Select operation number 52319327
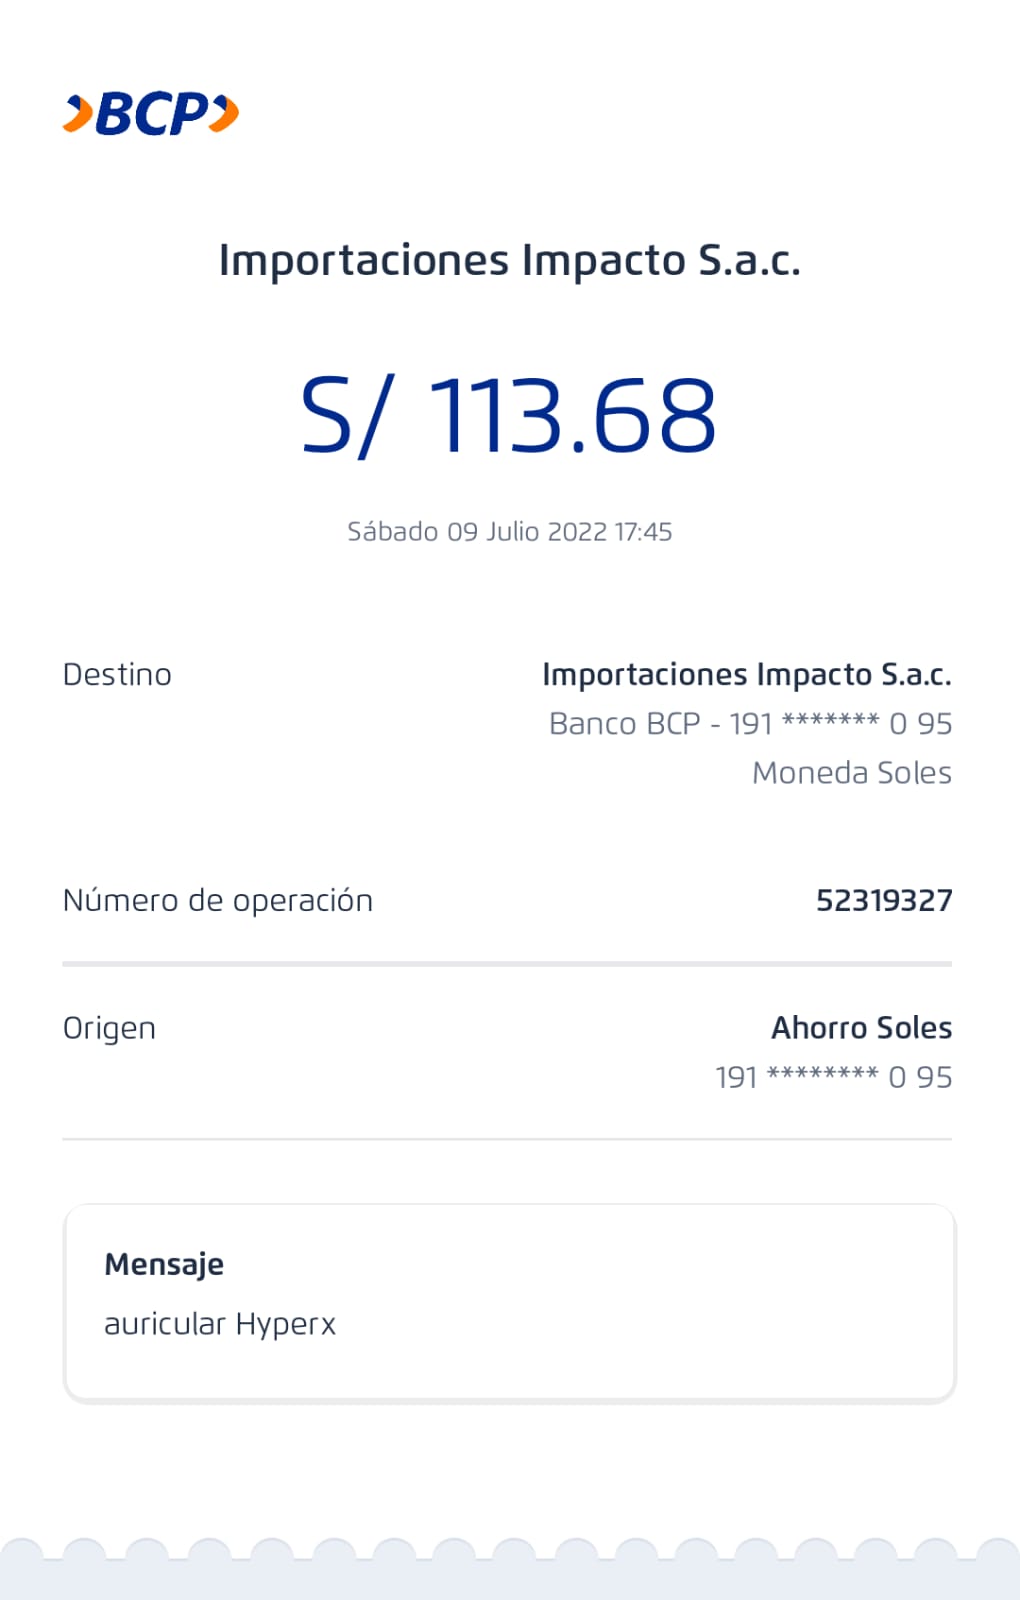 884,901
